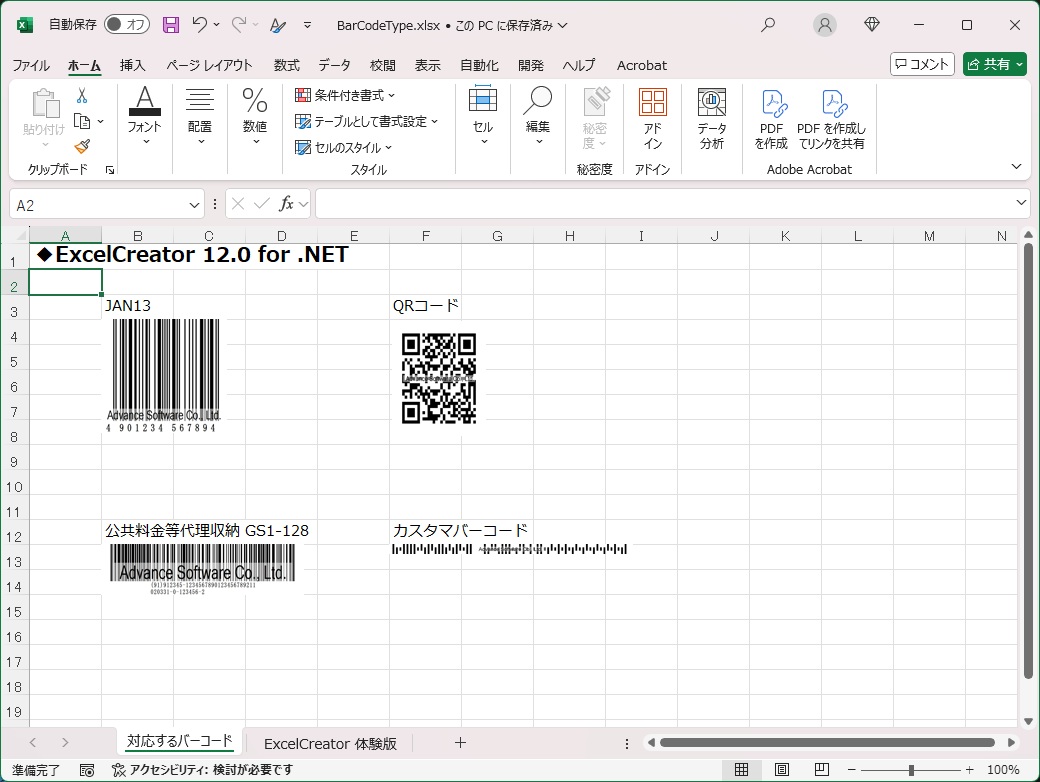Screen dimensions: 1040x782
Task: Switch to Normal view icon
Action: pos(742,769)
